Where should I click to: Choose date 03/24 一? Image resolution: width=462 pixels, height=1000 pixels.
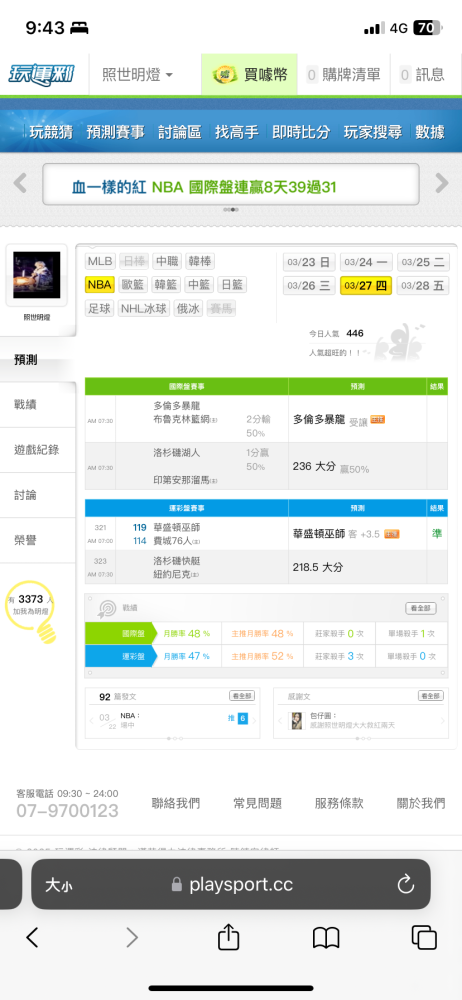[x=366, y=262]
